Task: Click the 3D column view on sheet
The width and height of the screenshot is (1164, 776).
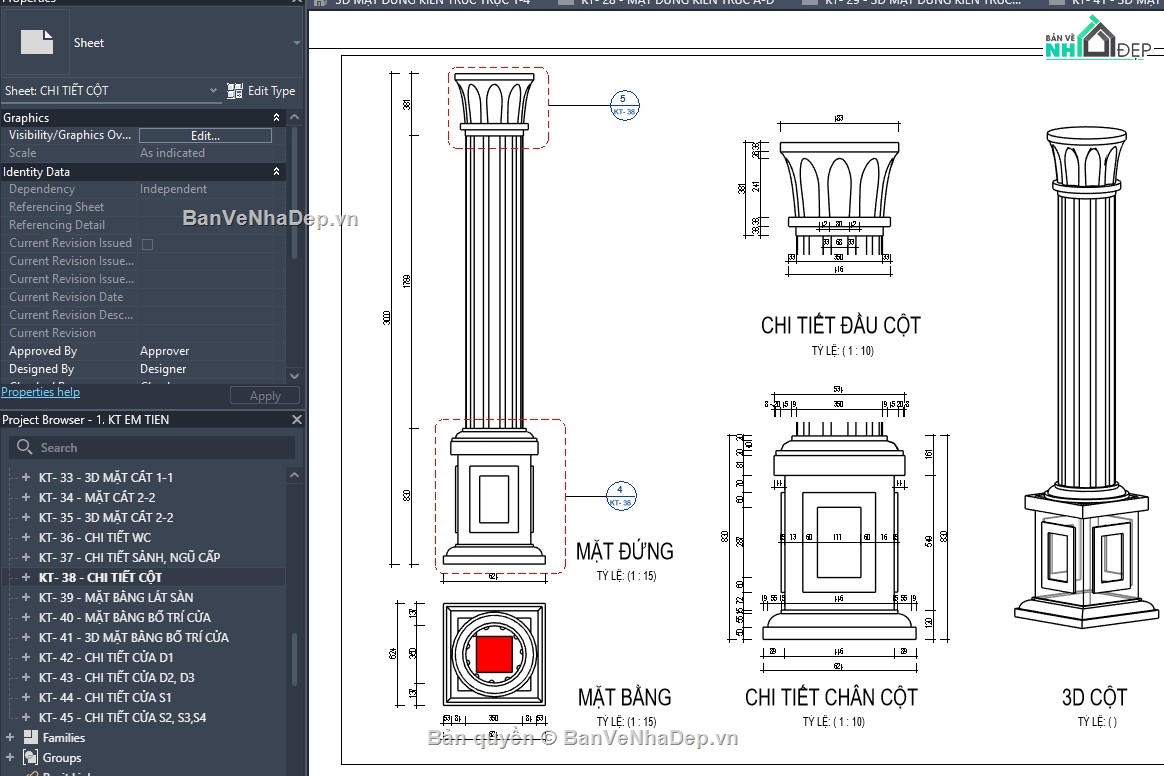Action: point(1087,376)
